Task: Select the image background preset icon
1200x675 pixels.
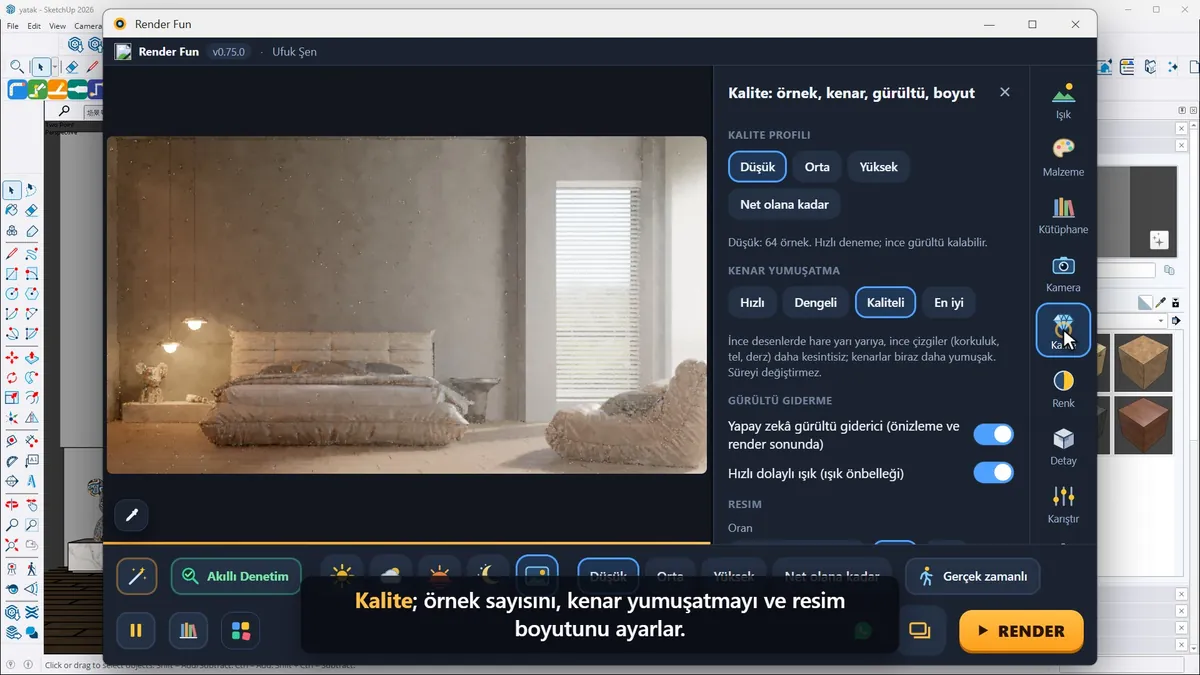Action: click(537, 574)
